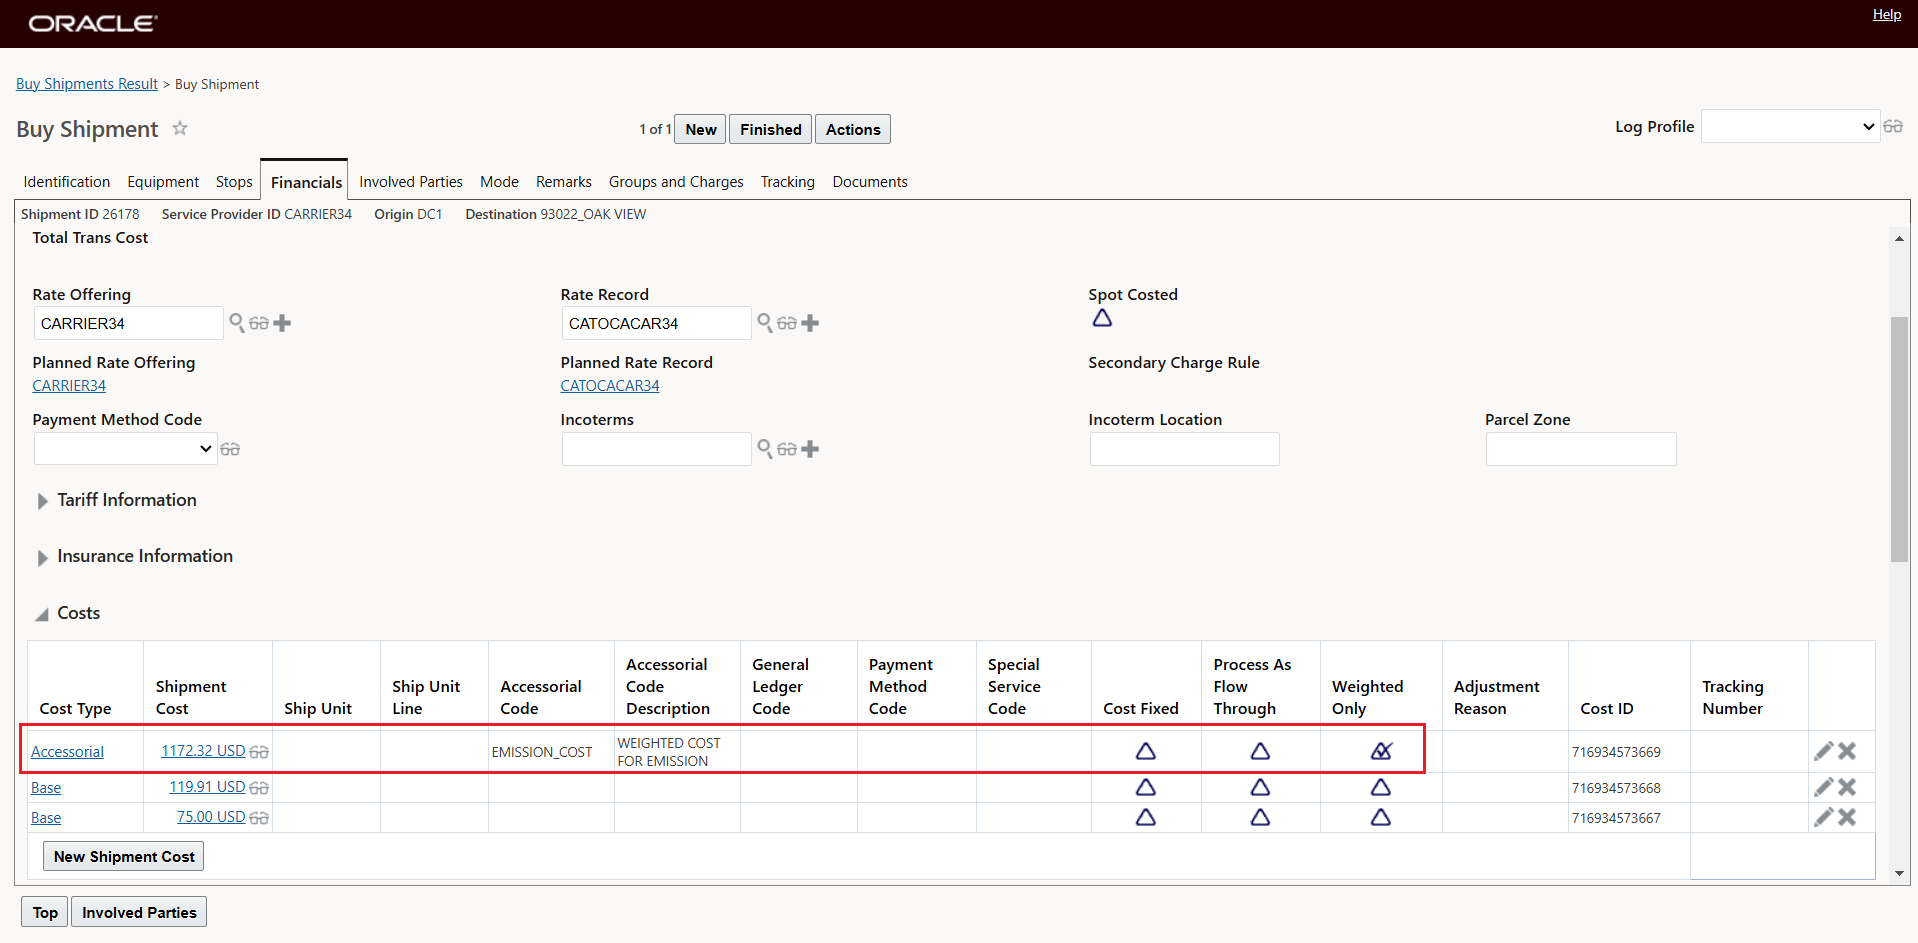Open the Actions button menu

click(853, 129)
